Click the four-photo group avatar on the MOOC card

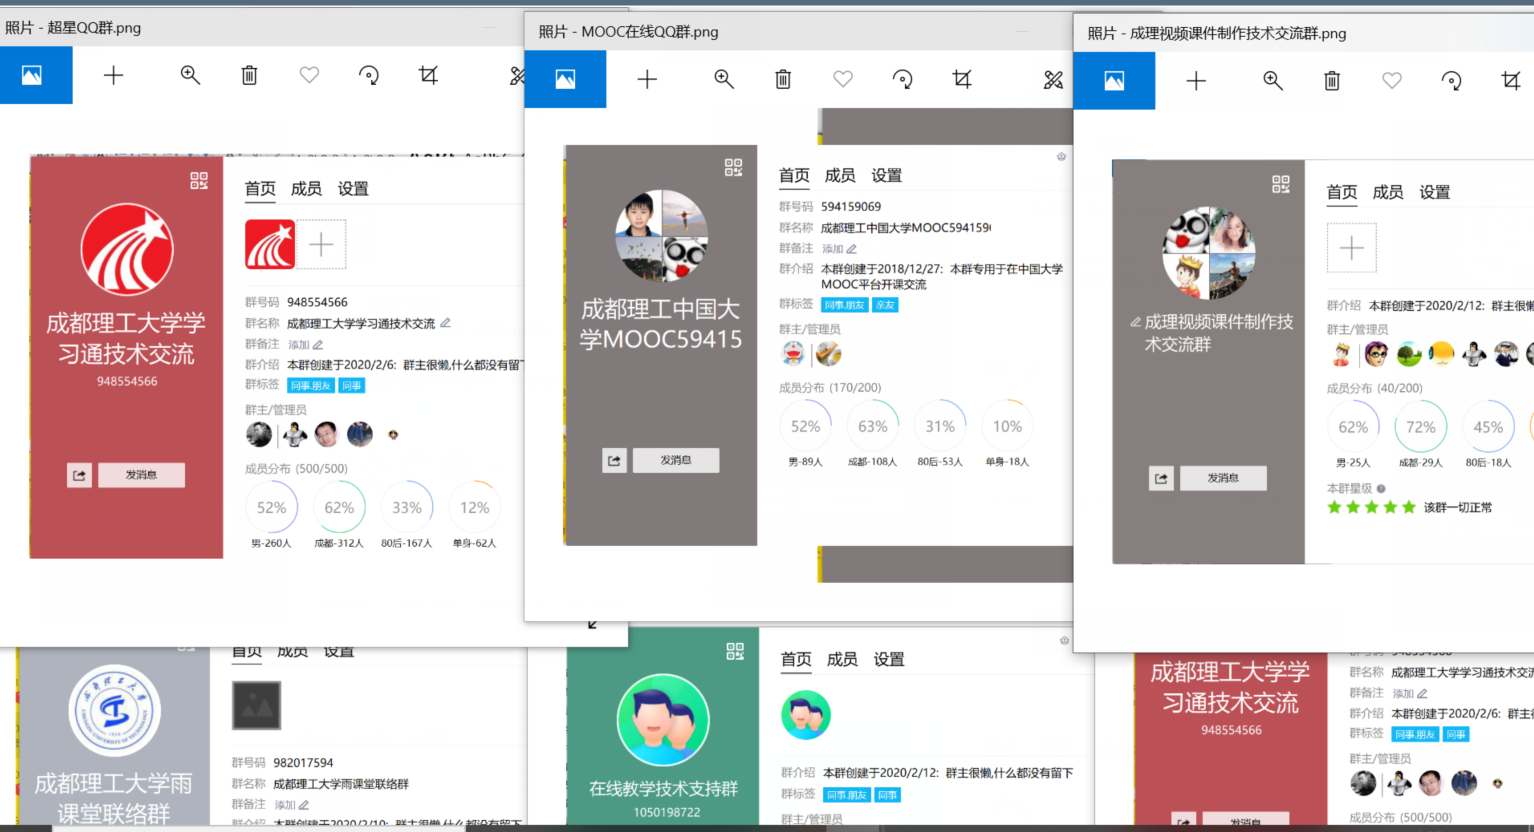tap(662, 236)
